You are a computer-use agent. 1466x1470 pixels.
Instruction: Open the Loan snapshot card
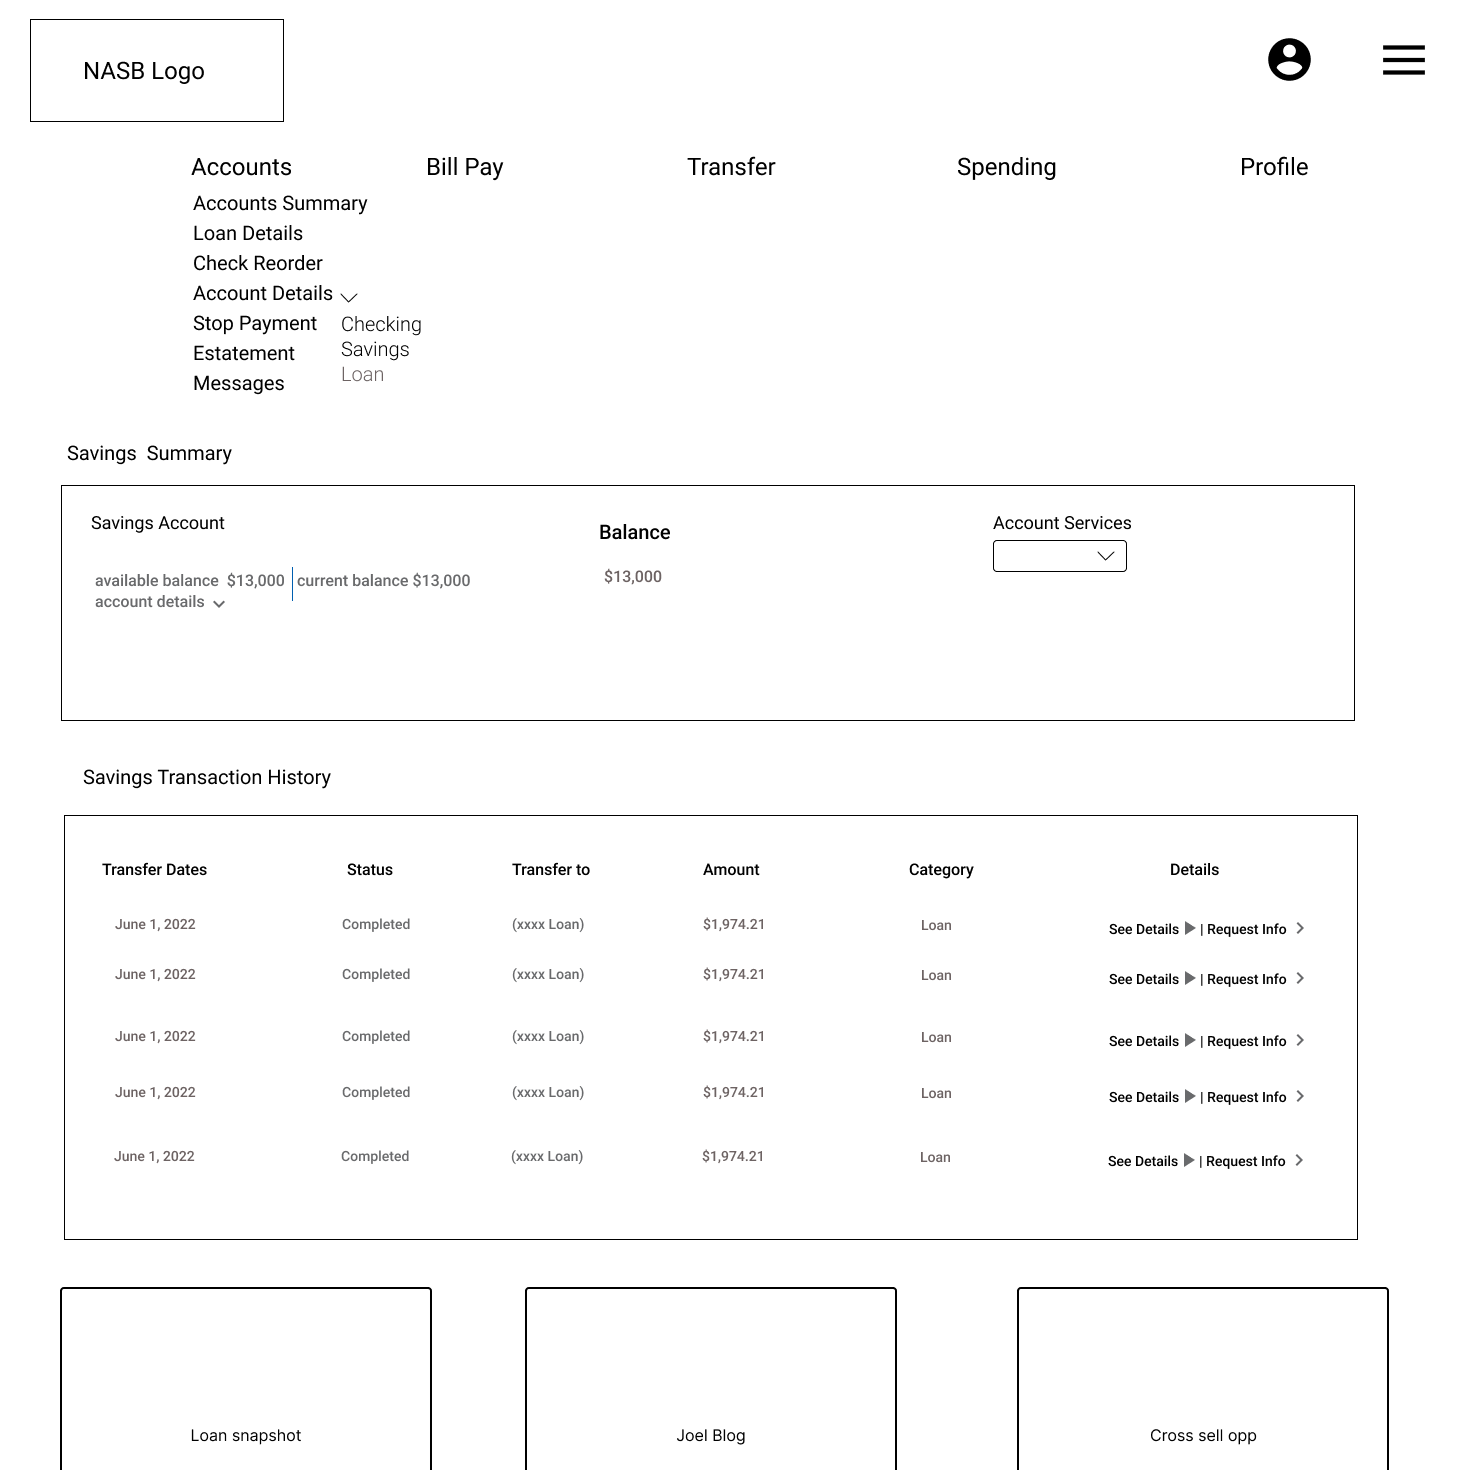pos(246,1379)
